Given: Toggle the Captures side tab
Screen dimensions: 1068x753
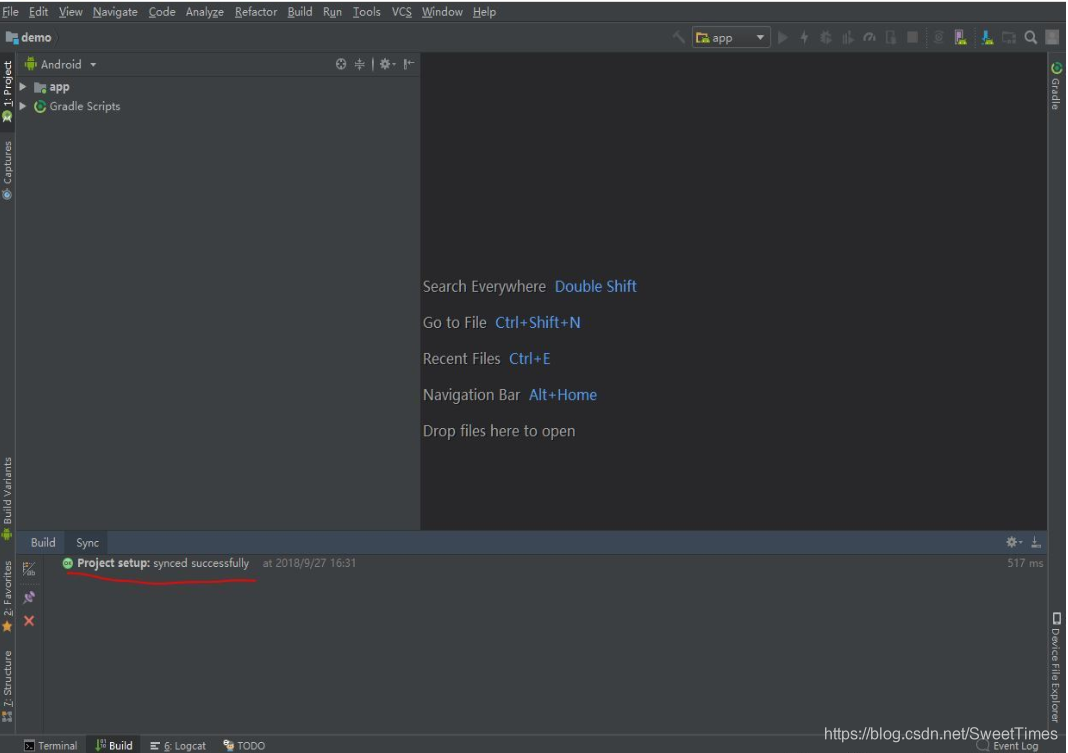Looking at the screenshot, I should pos(7,170).
